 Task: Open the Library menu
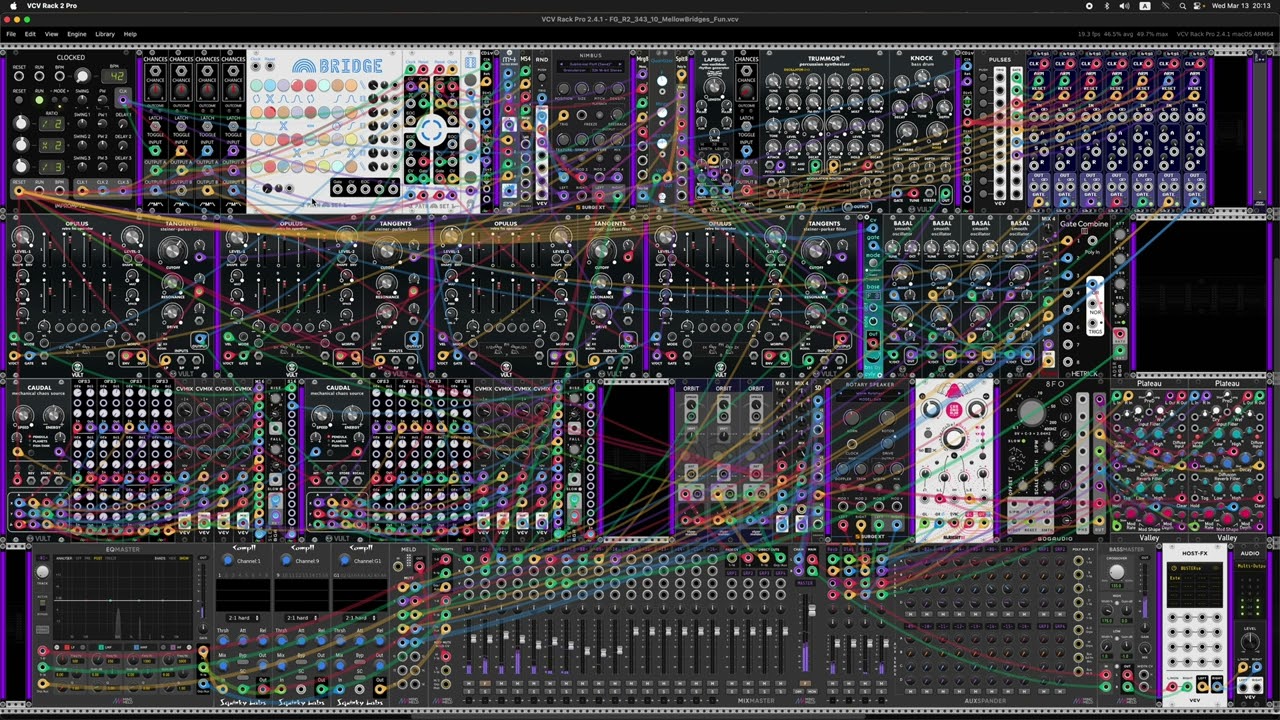click(105, 34)
